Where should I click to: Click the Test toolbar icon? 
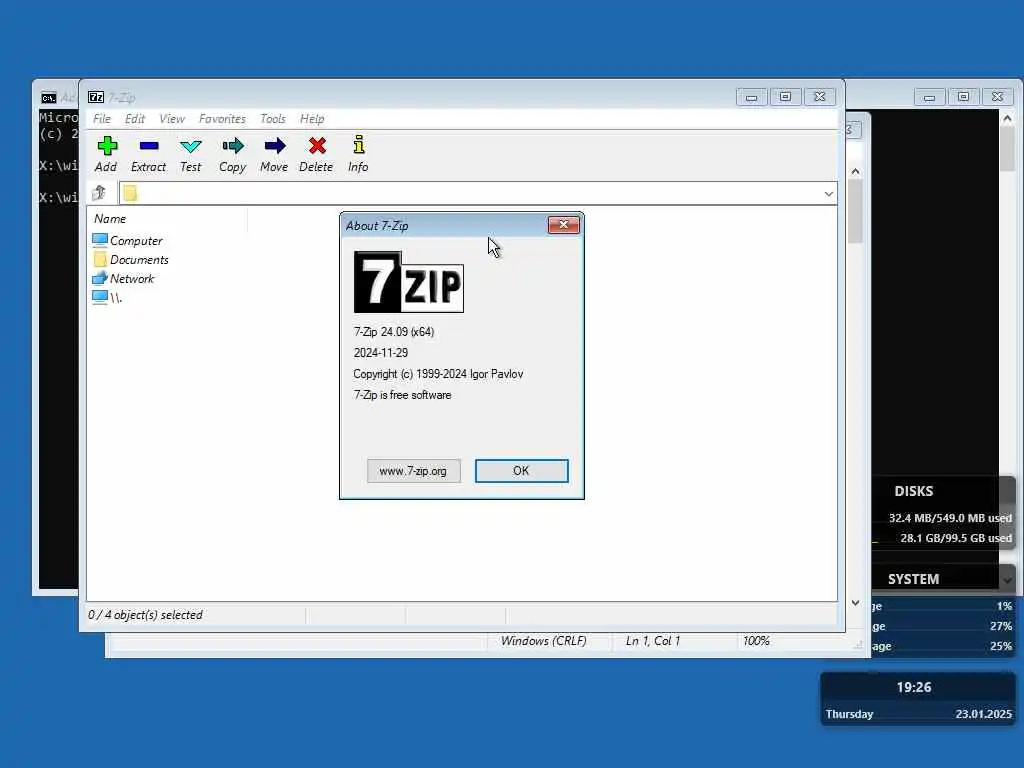click(x=191, y=146)
